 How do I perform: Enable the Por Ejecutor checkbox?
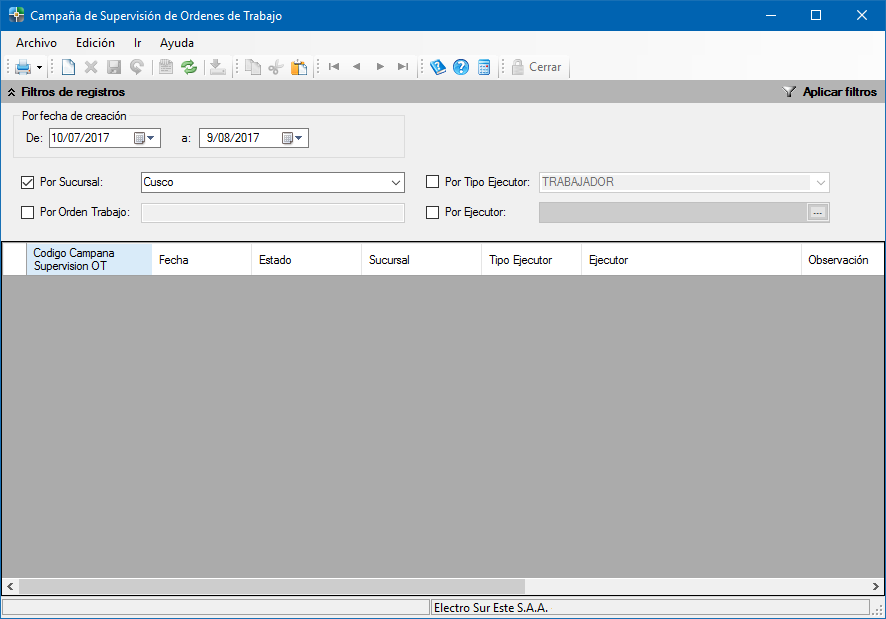coord(432,212)
